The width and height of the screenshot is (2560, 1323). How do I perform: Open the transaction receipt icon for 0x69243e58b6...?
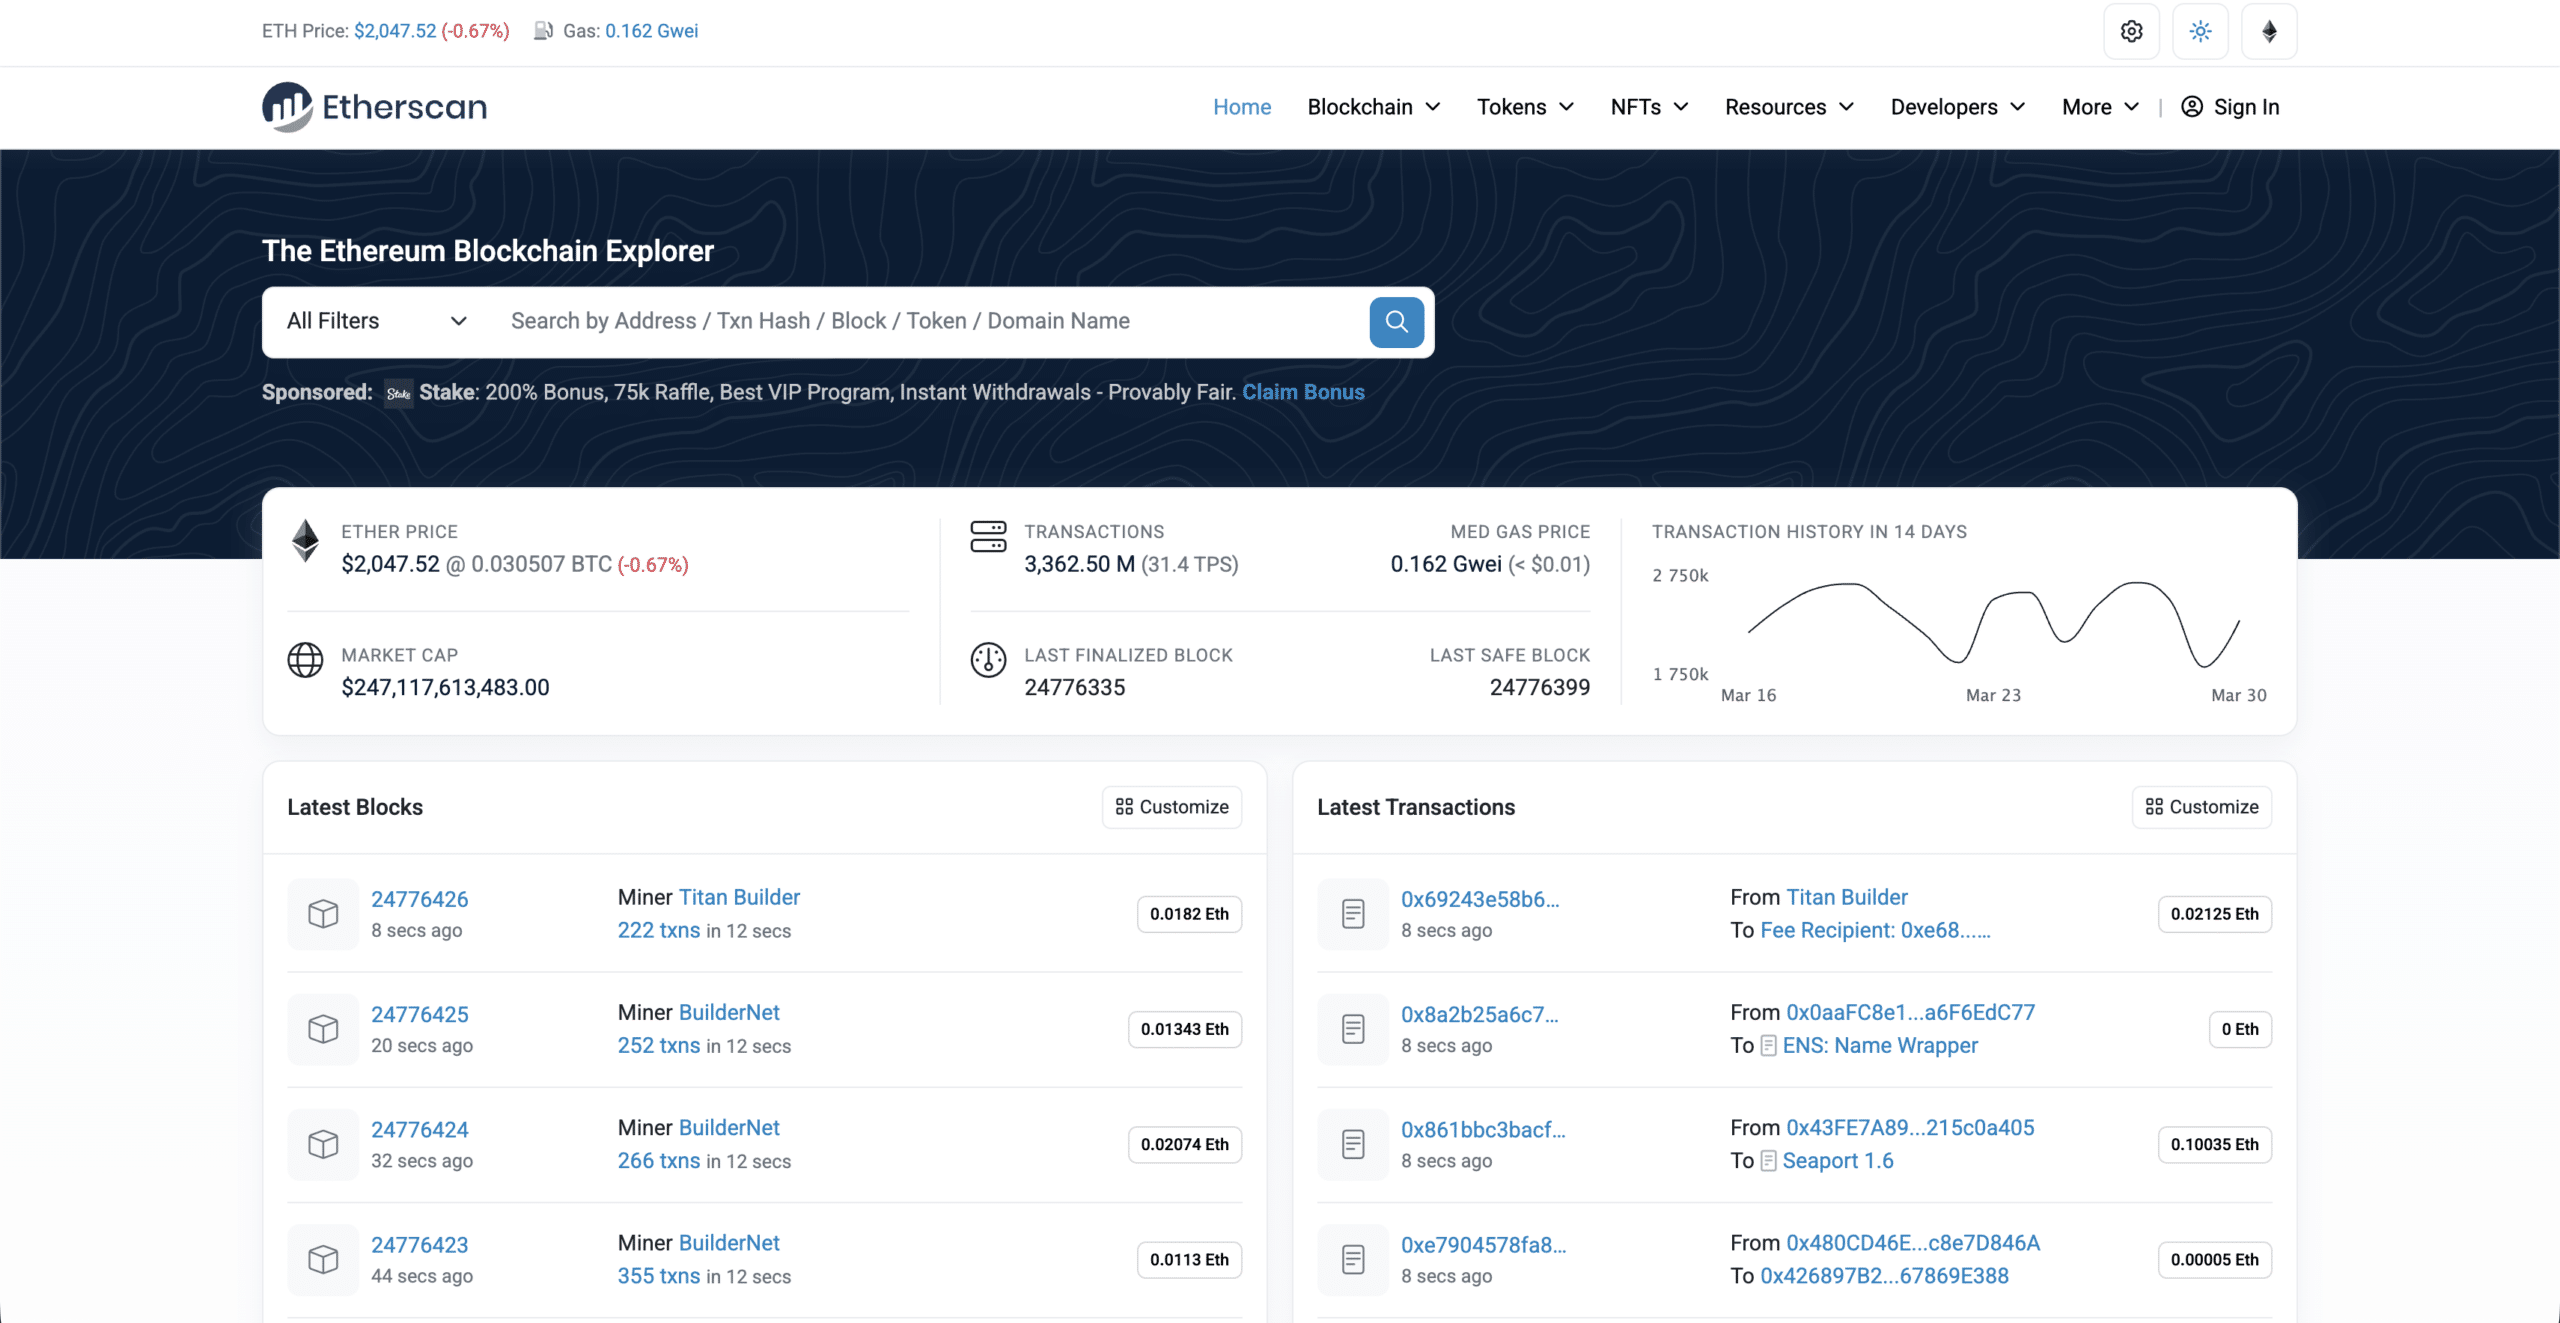pyautogui.click(x=1352, y=913)
